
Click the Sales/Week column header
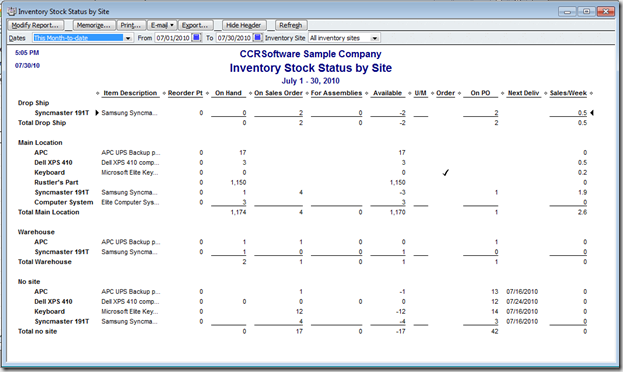click(x=568, y=93)
